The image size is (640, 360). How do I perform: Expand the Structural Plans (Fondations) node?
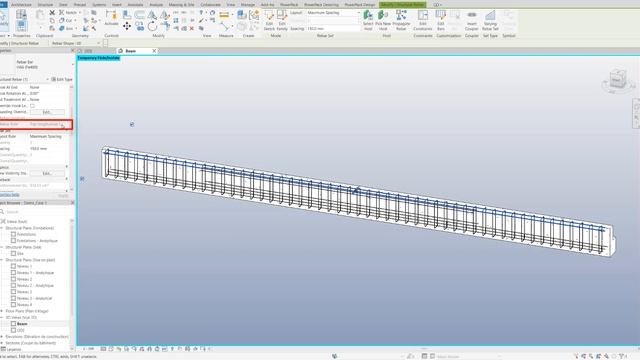click(x=2, y=228)
